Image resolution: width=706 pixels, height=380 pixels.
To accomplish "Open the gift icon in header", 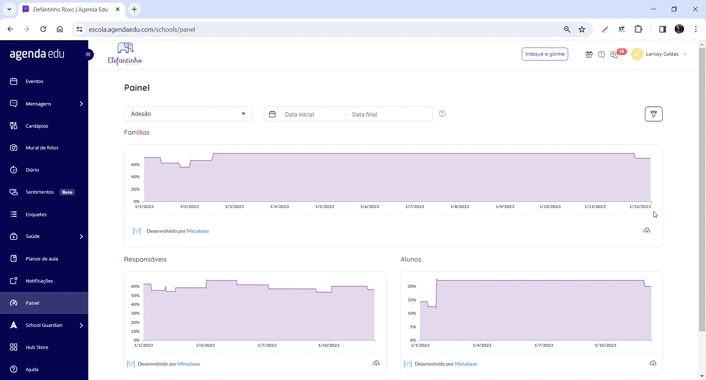I will pyautogui.click(x=588, y=54).
